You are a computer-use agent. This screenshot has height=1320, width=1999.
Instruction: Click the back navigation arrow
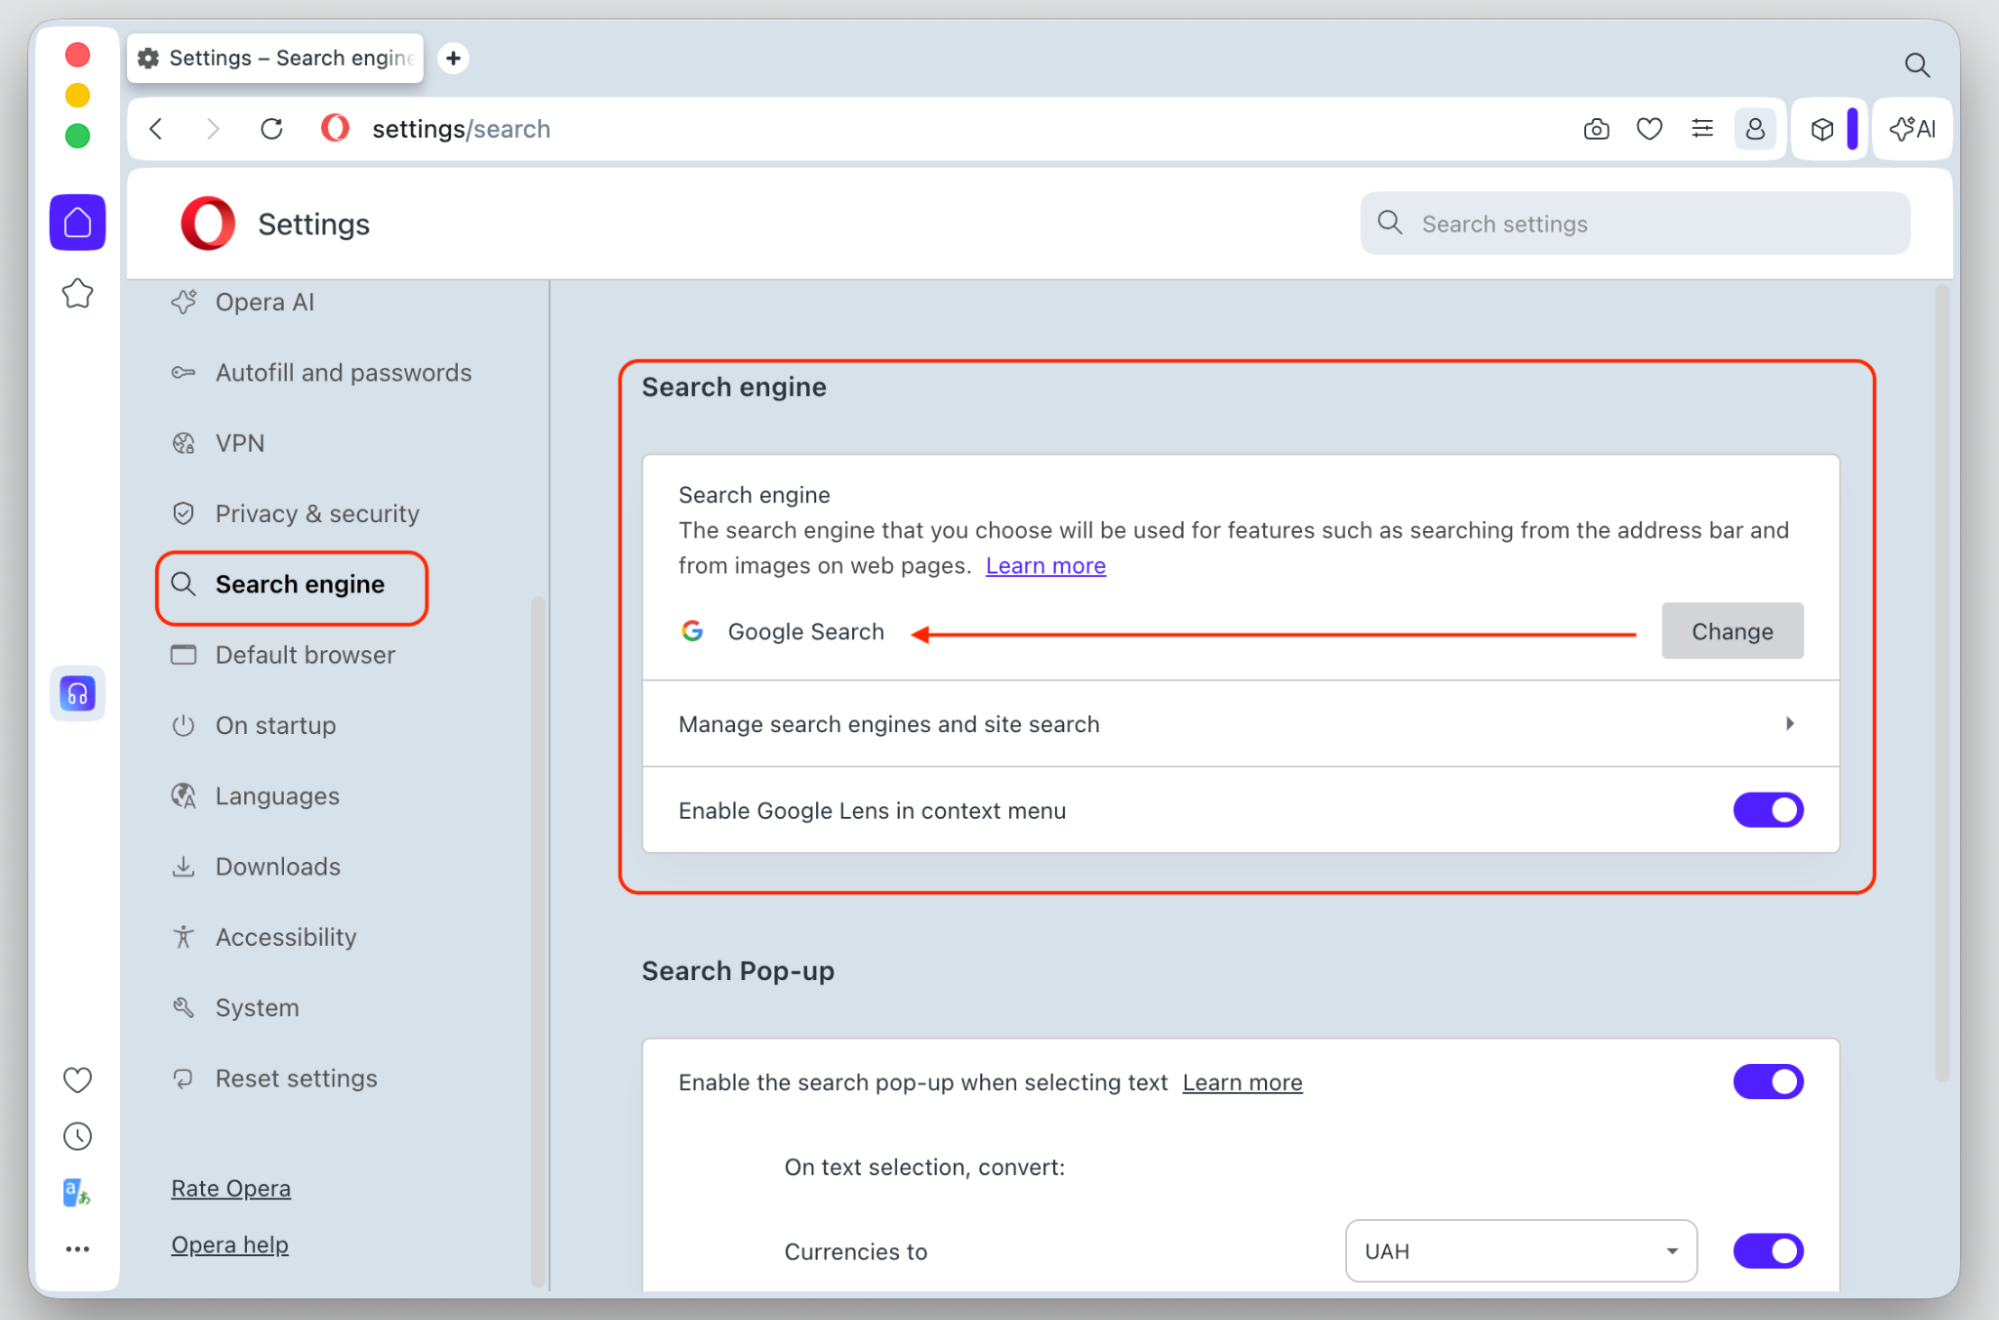(156, 129)
